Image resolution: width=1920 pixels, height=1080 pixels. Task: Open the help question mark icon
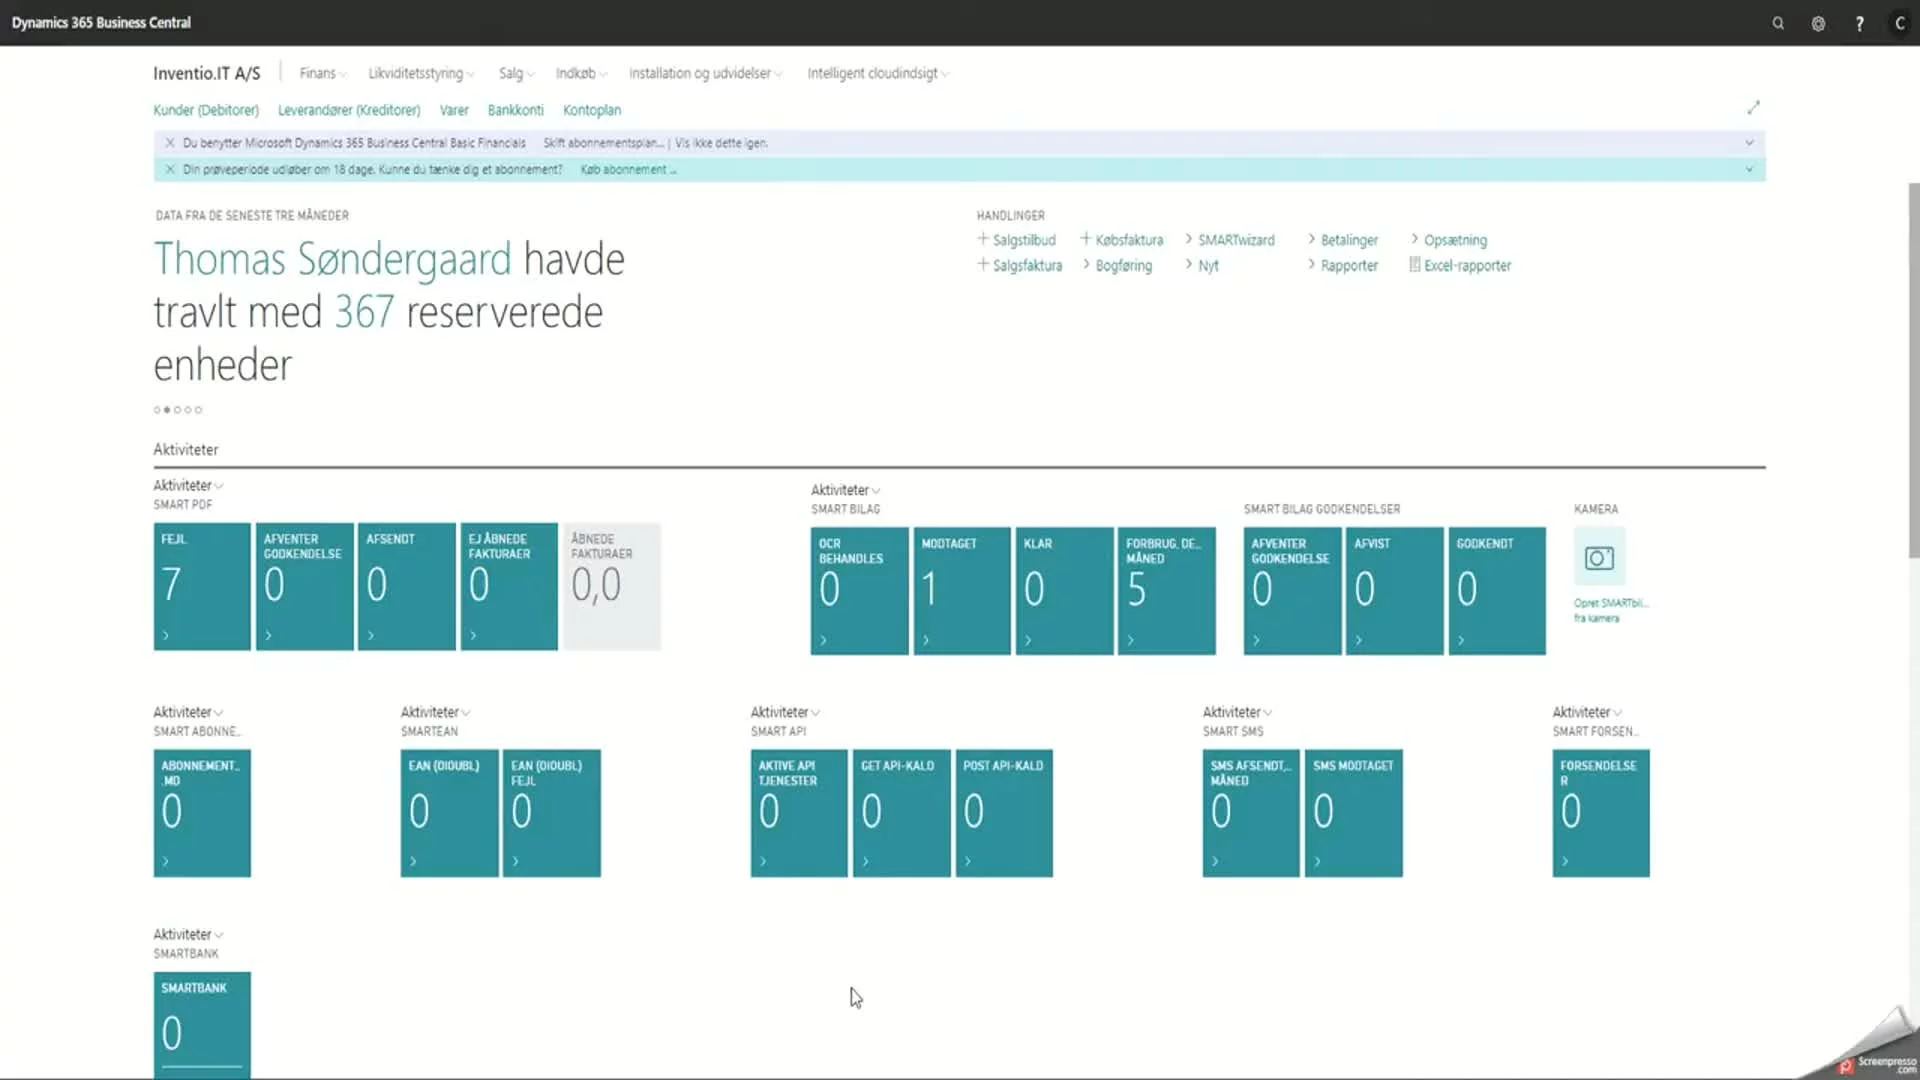[x=1859, y=23]
